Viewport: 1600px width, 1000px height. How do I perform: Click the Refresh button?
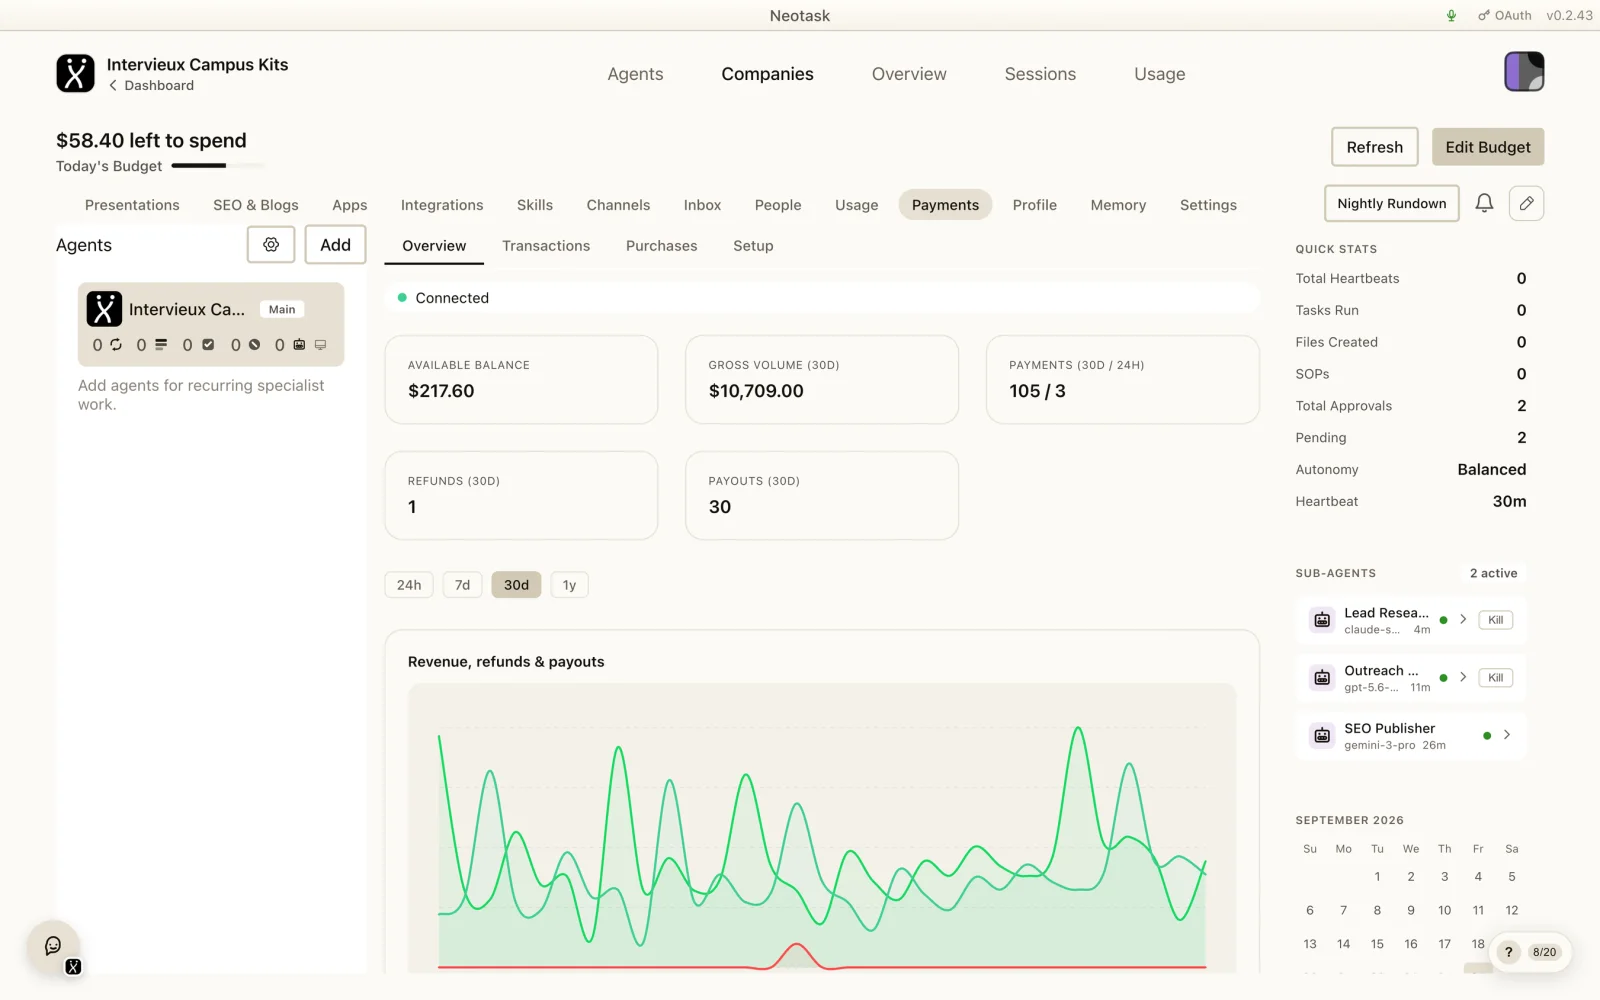tap(1375, 147)
